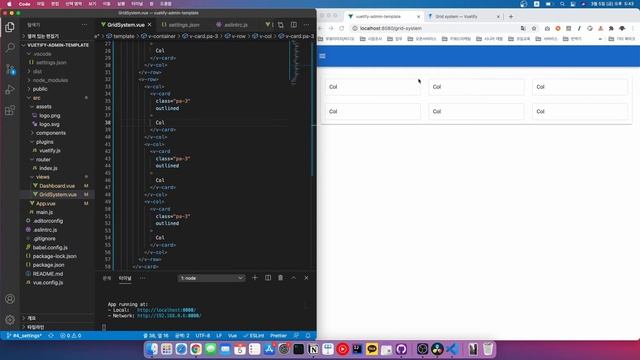Open a new Chrome tab
The height and width of the screenshot is (360, 640).
click(x=511, y=17)
